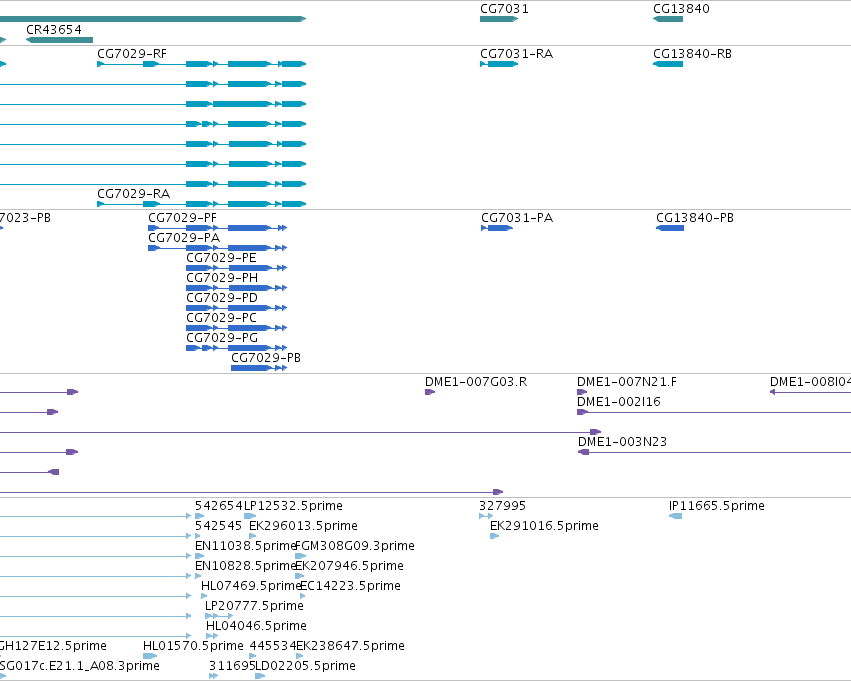Select the EK291016.5prime EST label

click(x=544, y=526)
